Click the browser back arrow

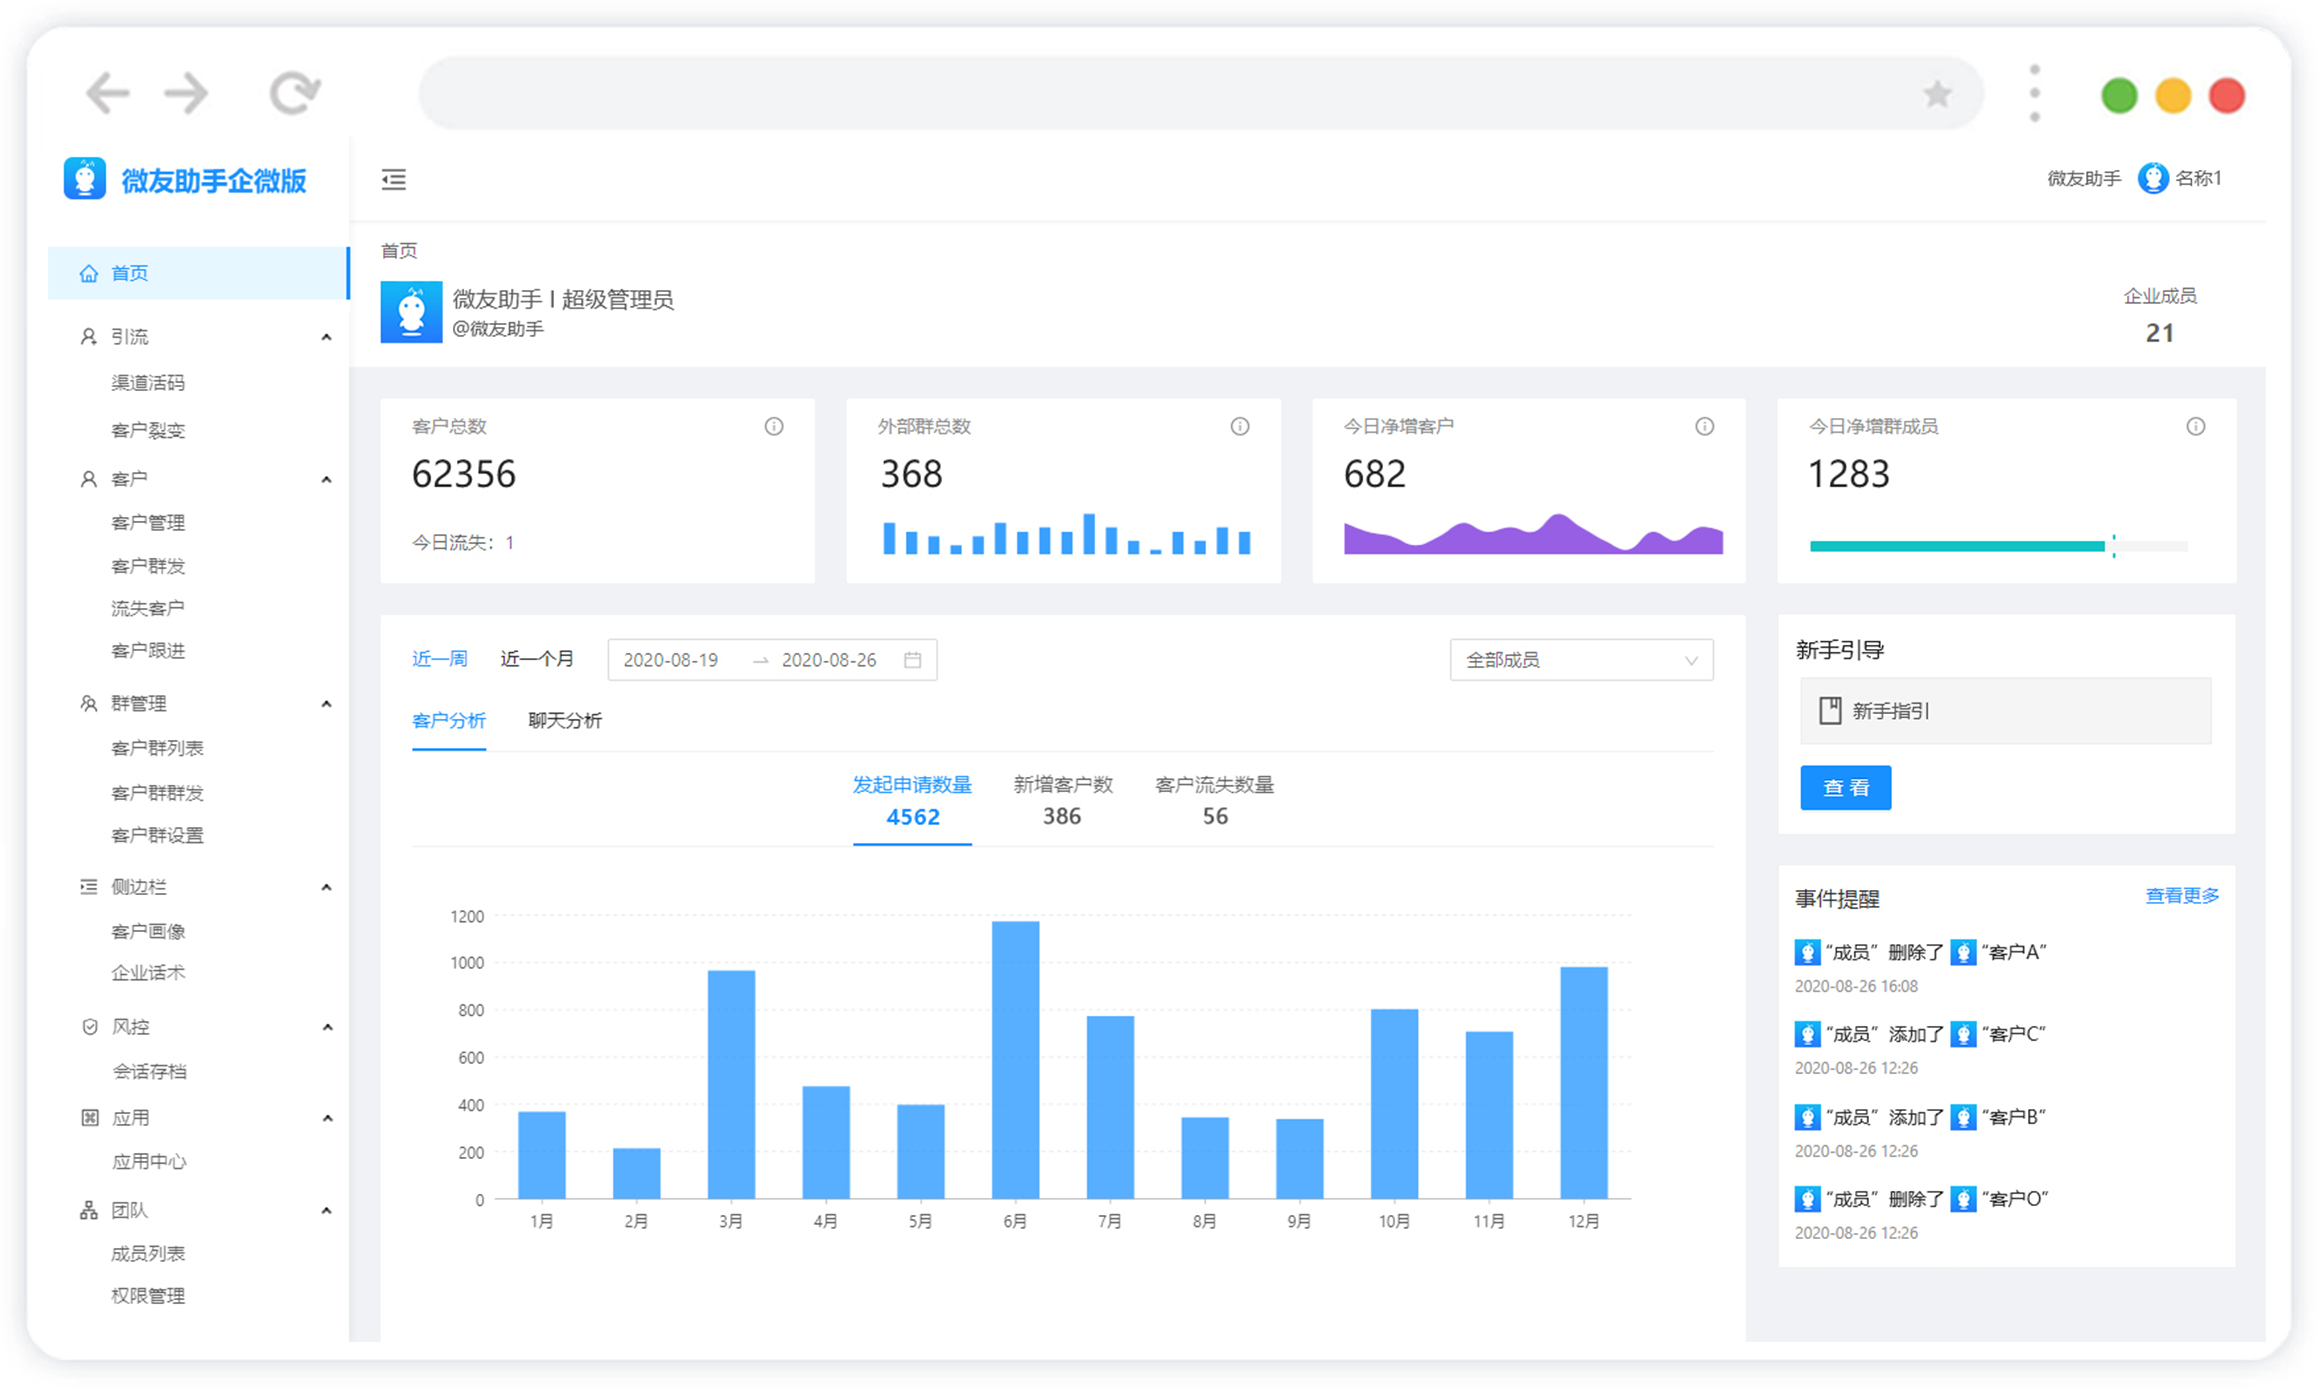pos(107,94)
